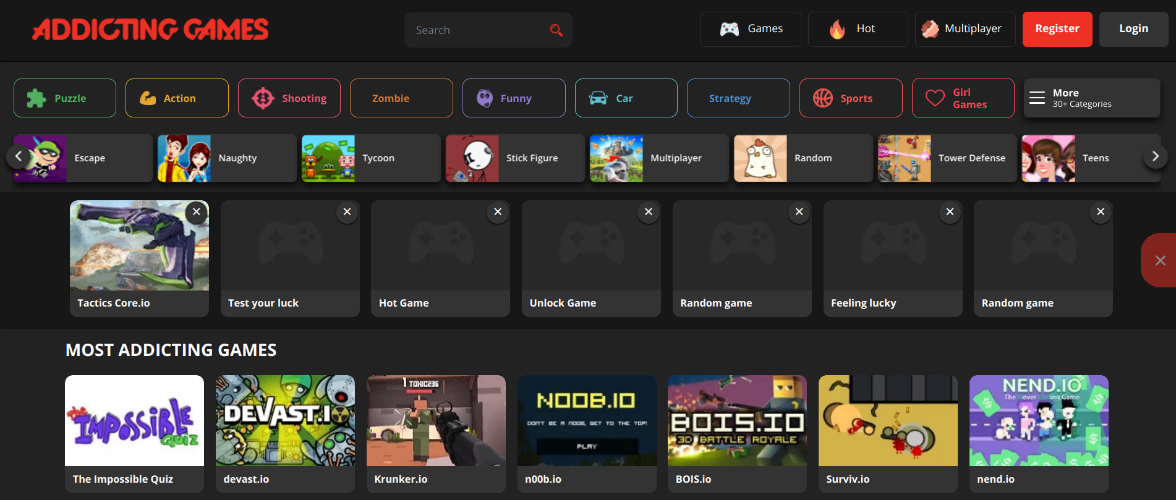Play n00b.io game
1176x500 pixels.
[x=587, y=433]
